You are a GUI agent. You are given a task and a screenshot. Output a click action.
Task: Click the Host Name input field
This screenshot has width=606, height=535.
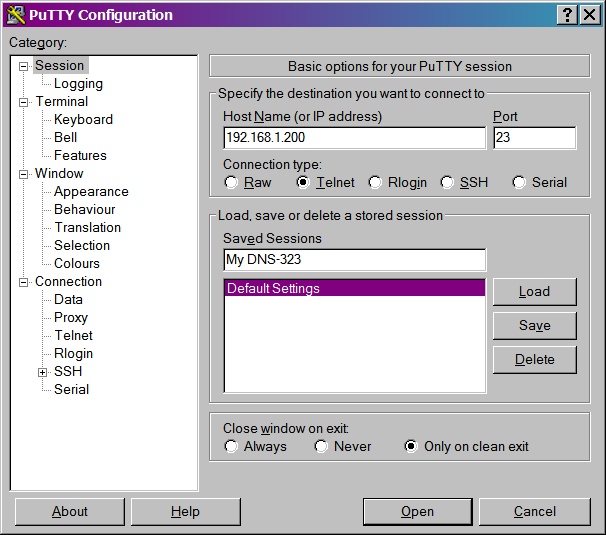354,138
